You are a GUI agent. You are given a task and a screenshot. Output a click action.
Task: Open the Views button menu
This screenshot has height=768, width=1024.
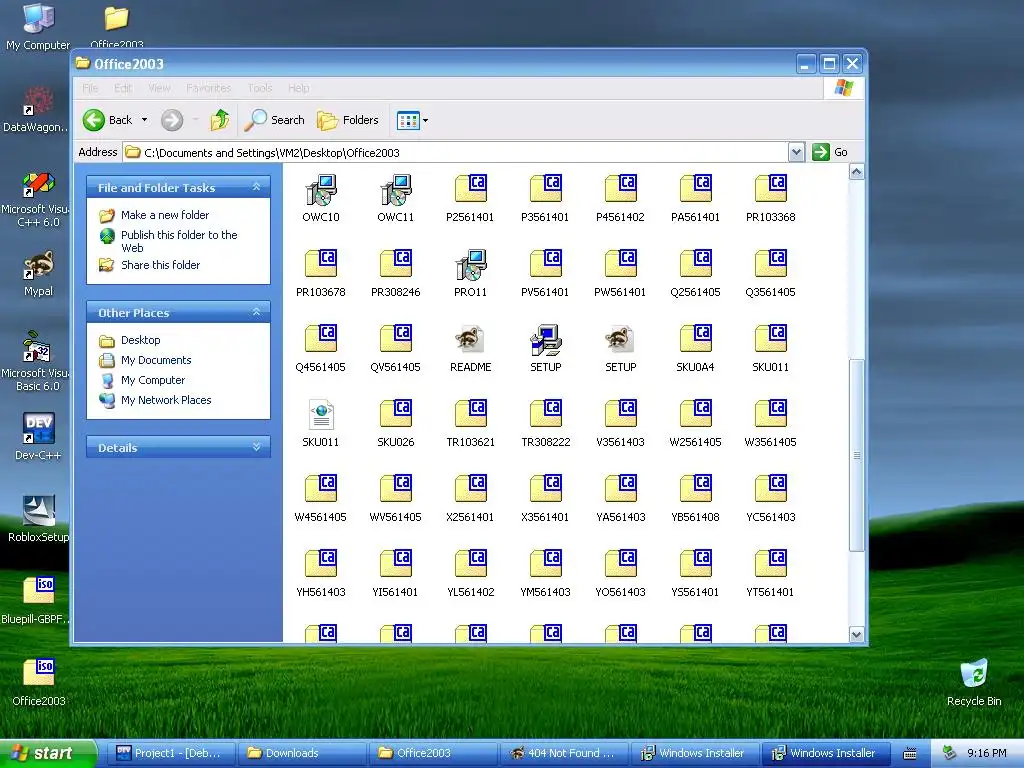click(412, 120)
